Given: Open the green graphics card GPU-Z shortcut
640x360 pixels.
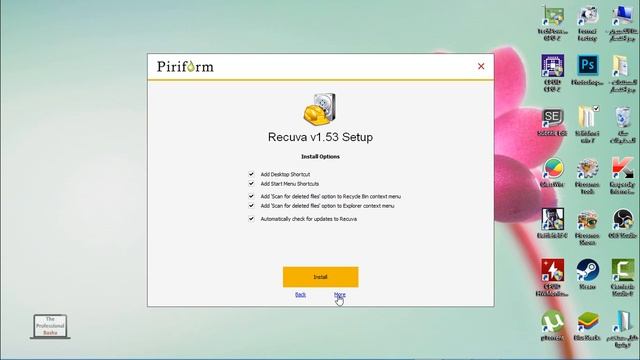Looking at the screenshot, I should [x=552, y=23].
